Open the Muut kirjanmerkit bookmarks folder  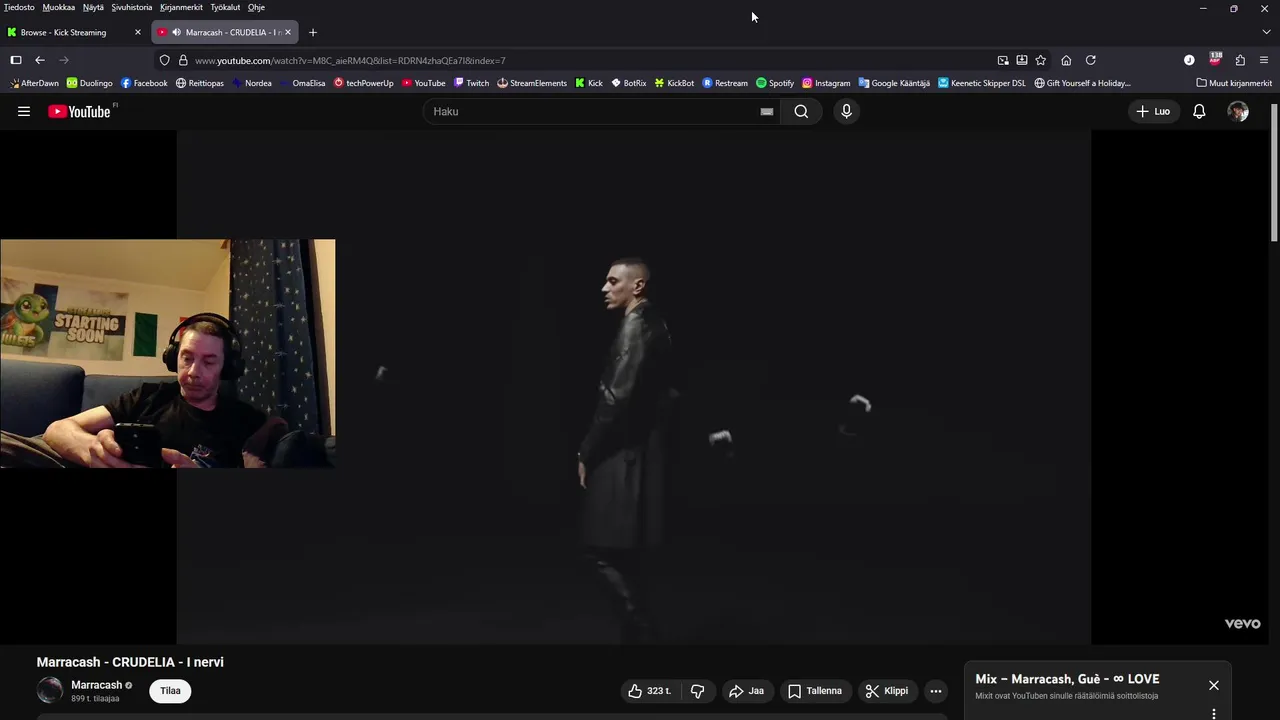[x=1234, y=83]
